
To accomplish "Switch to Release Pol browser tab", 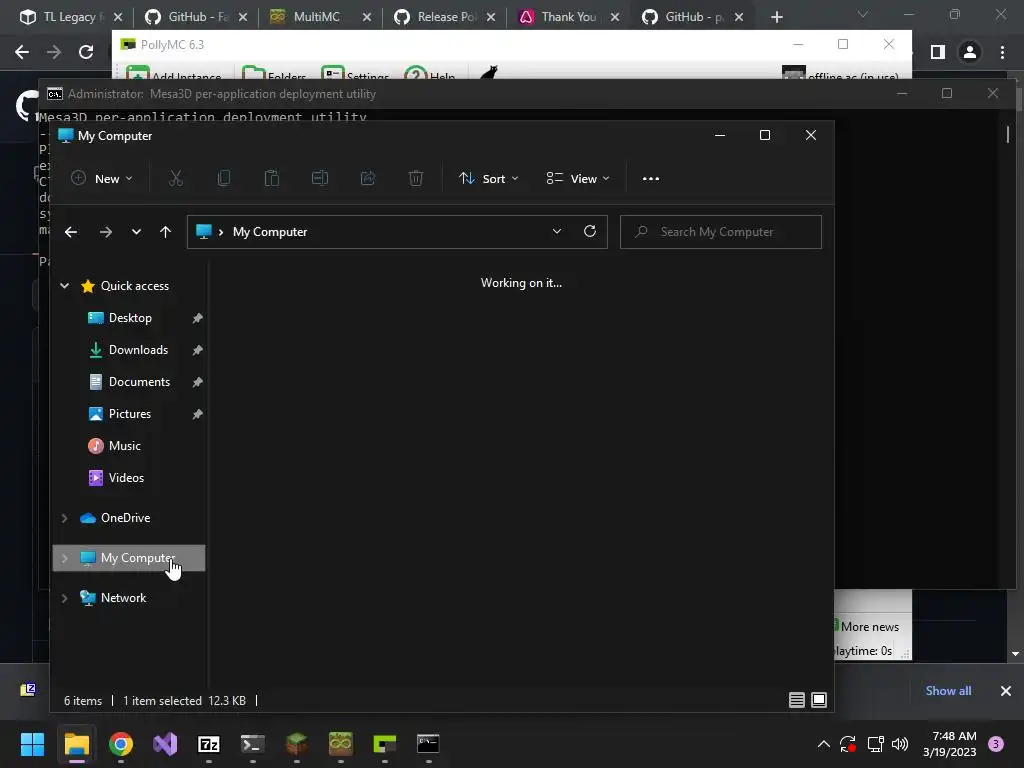I will [x=447, y=17].
